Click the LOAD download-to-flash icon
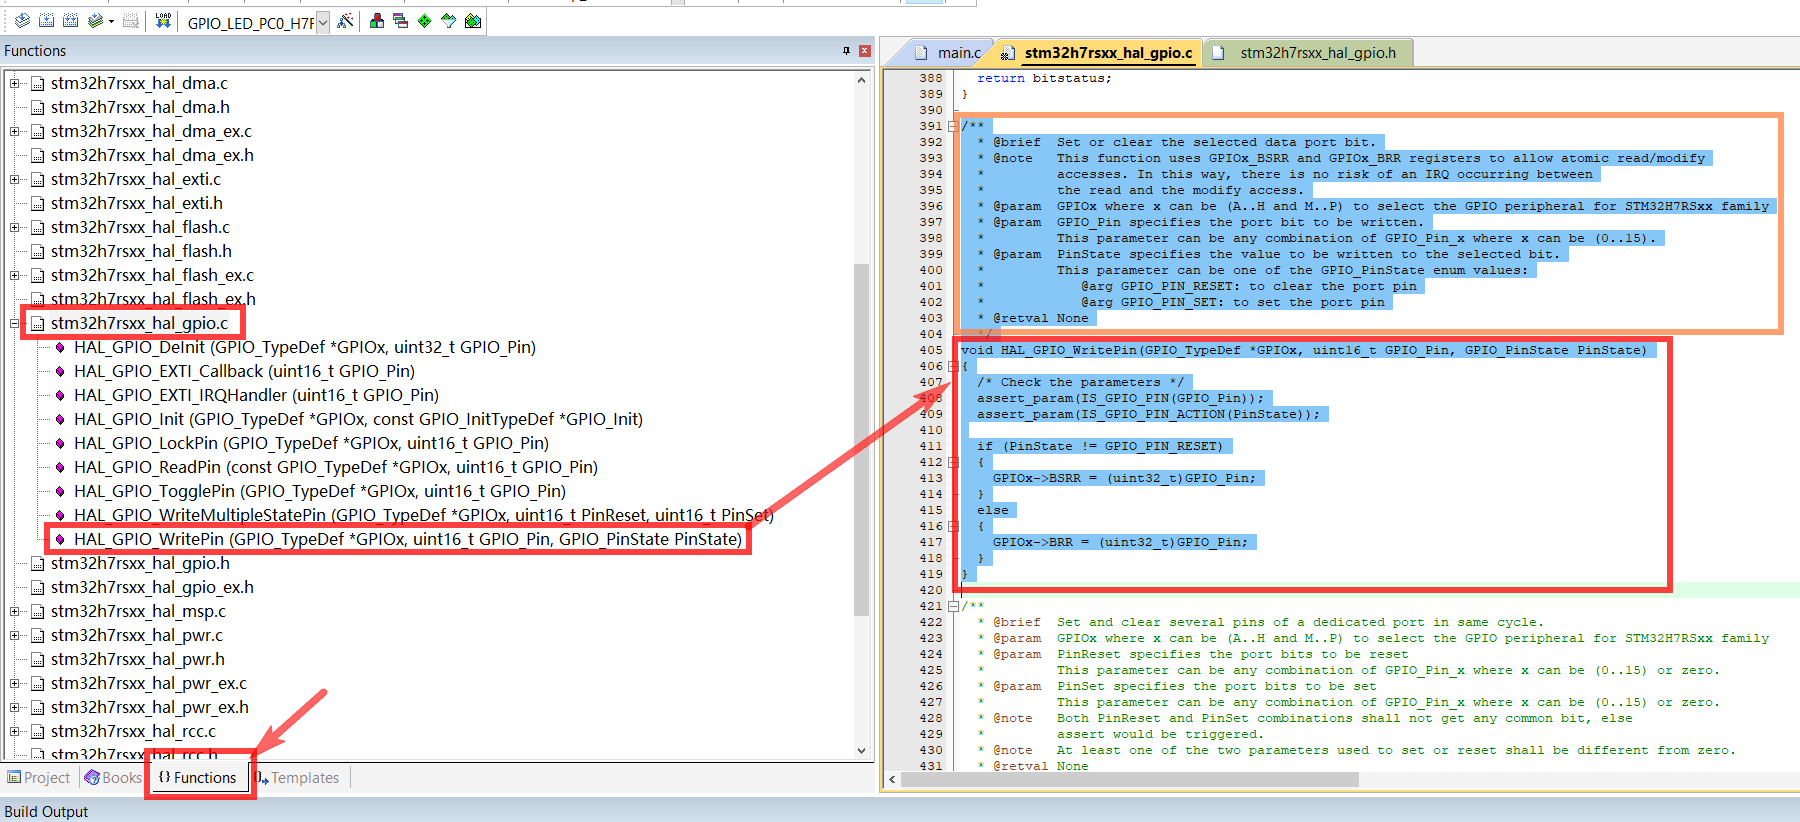The image size is (1800, 822). coord(163,21)
